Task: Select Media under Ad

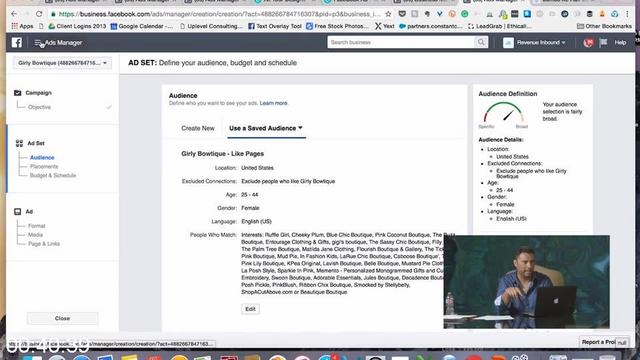Action: [35, 235]
